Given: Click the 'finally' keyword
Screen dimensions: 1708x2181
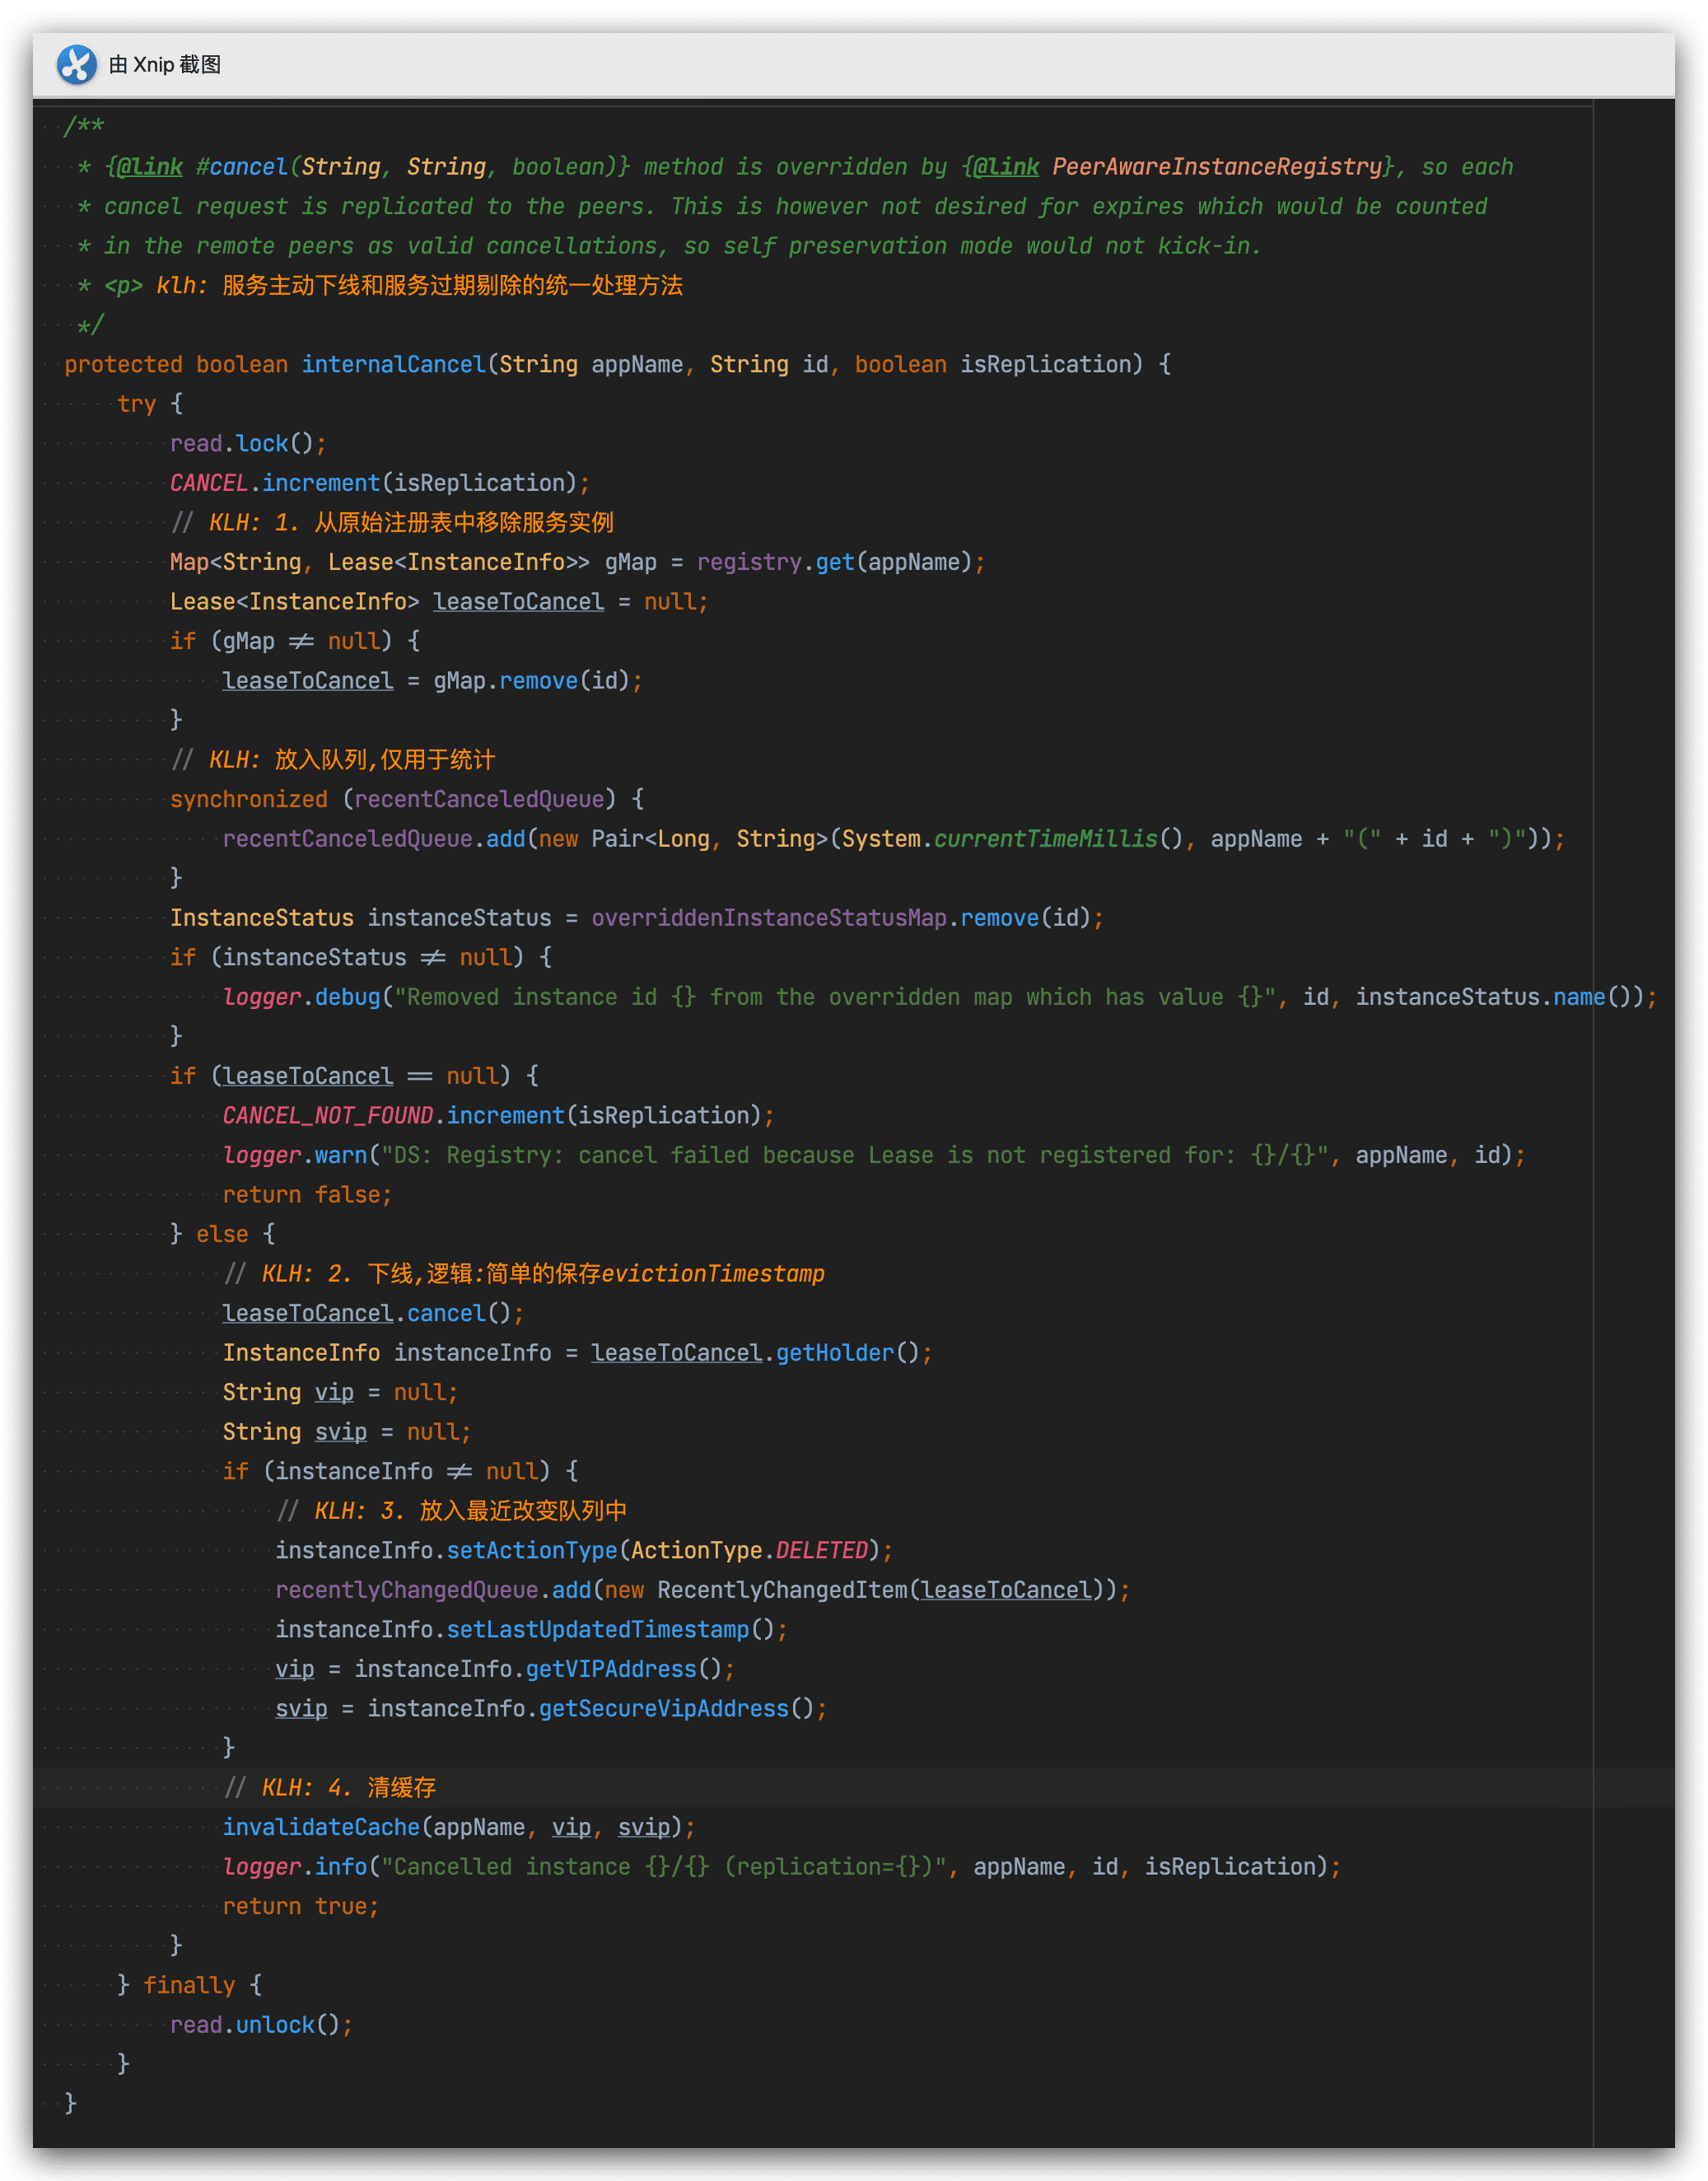Looking at the screenshot, I should coord(189,1986).
